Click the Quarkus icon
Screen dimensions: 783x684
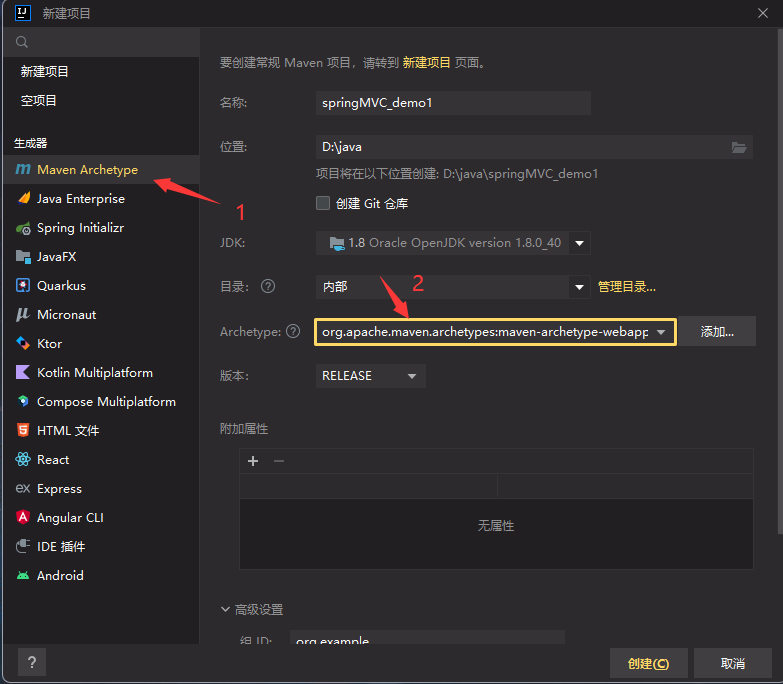23,286
